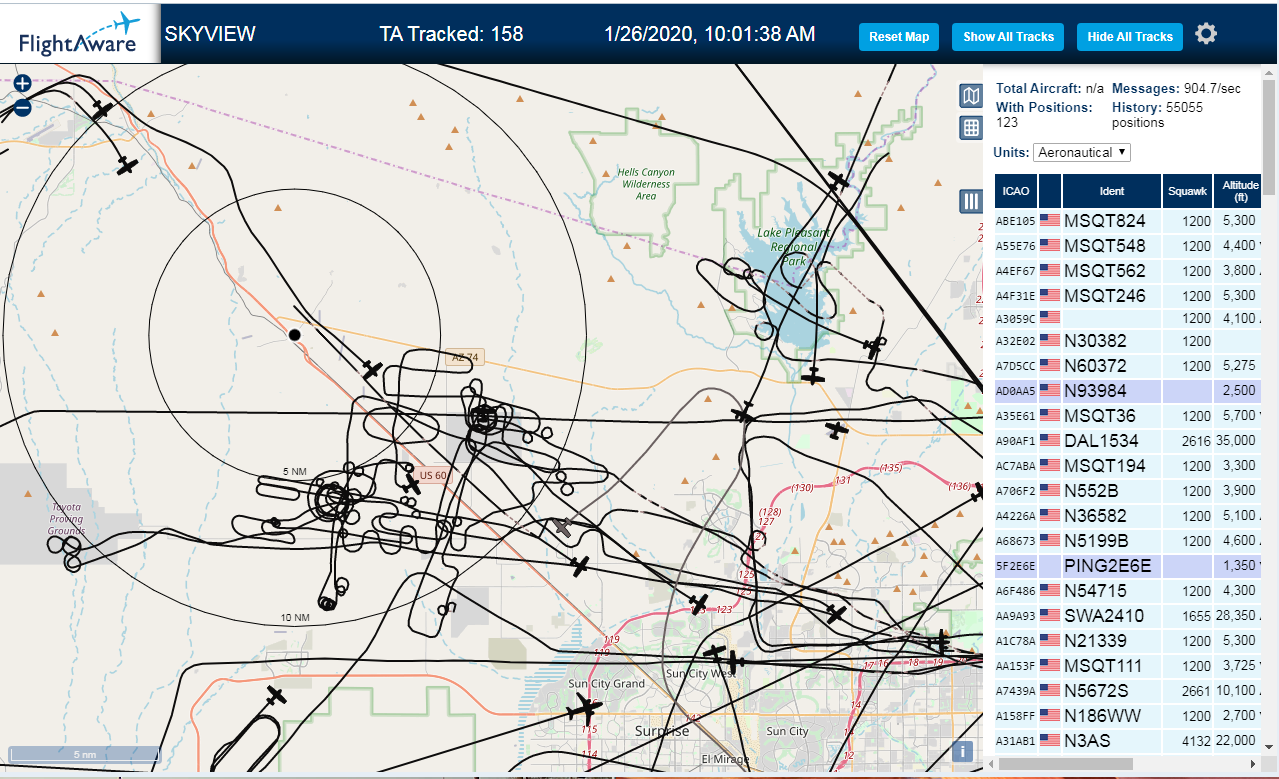This screenshot has height=779, width=1279.
Task: Select the N36582 aircraft row
Action: pyautogui.click(x=1128, y=516)
